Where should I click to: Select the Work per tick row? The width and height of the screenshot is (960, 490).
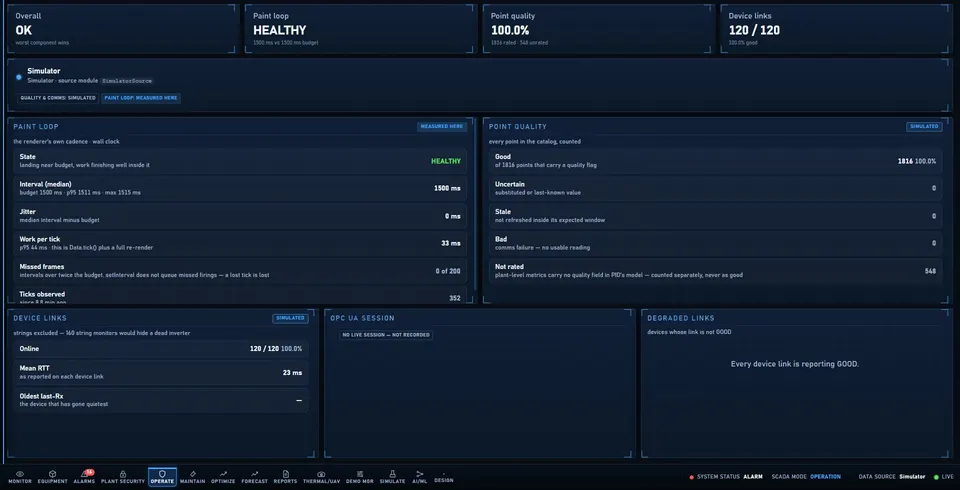point(240,243)
